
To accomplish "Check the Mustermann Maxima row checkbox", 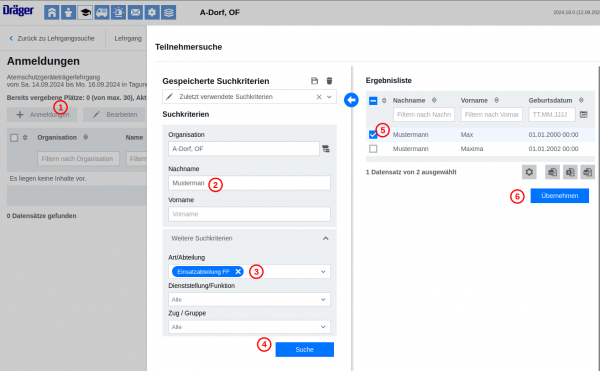I will pyautogui.click(x=373, y=149).
